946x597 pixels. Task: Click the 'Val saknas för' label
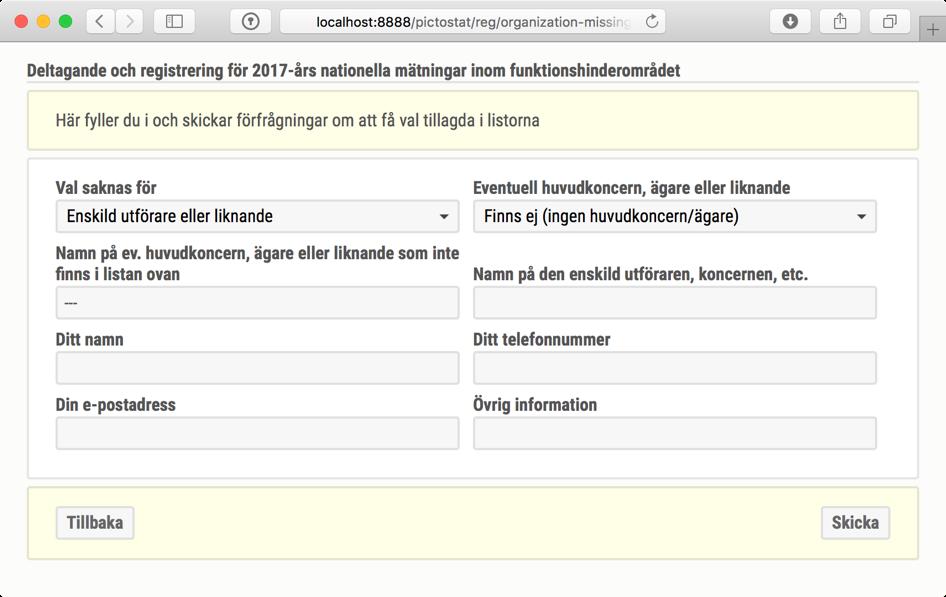pyautogui.click(x=106, y=188)
